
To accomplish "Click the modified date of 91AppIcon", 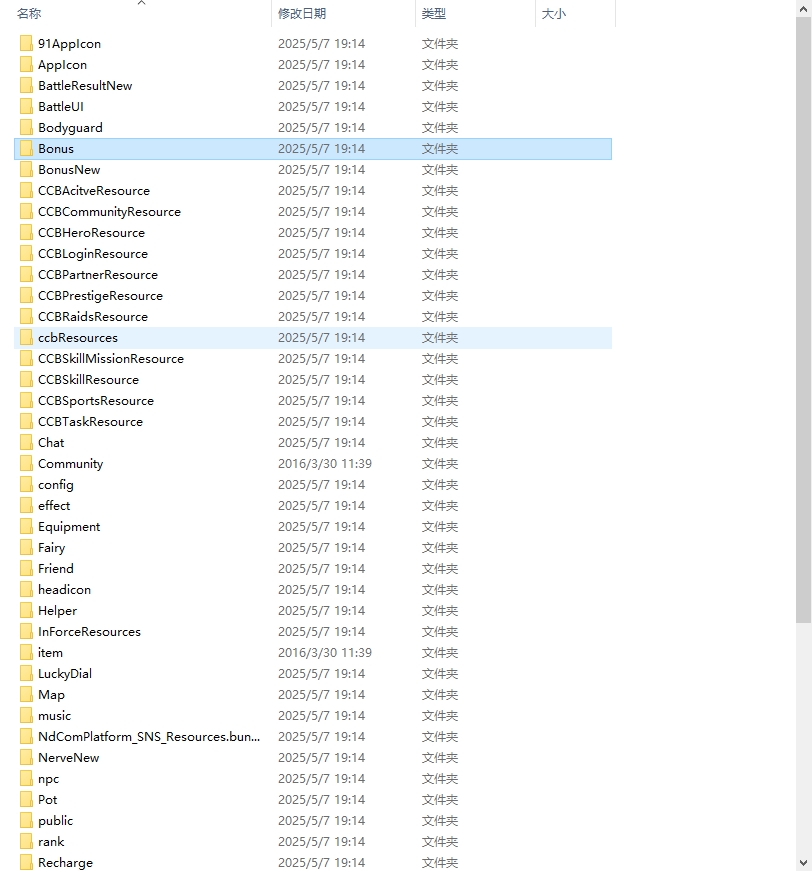I will (322, 43).
